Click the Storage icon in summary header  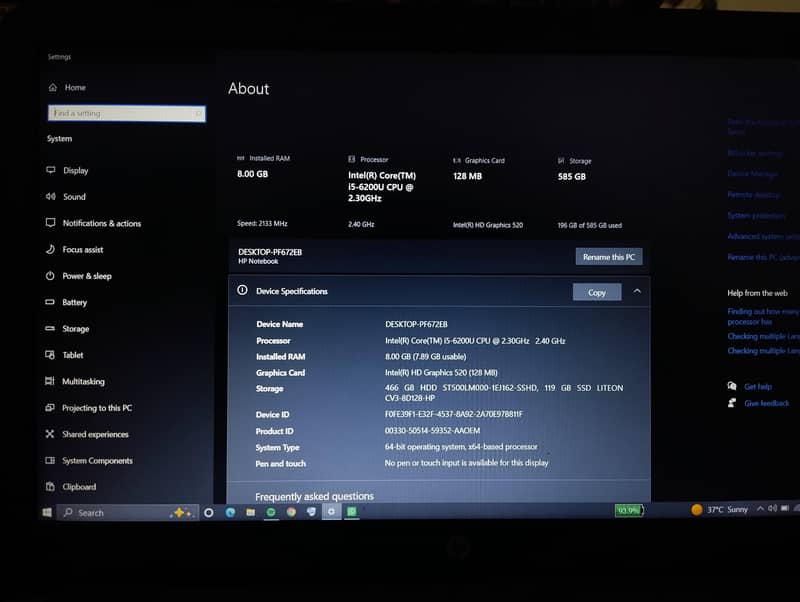(561, 161)
